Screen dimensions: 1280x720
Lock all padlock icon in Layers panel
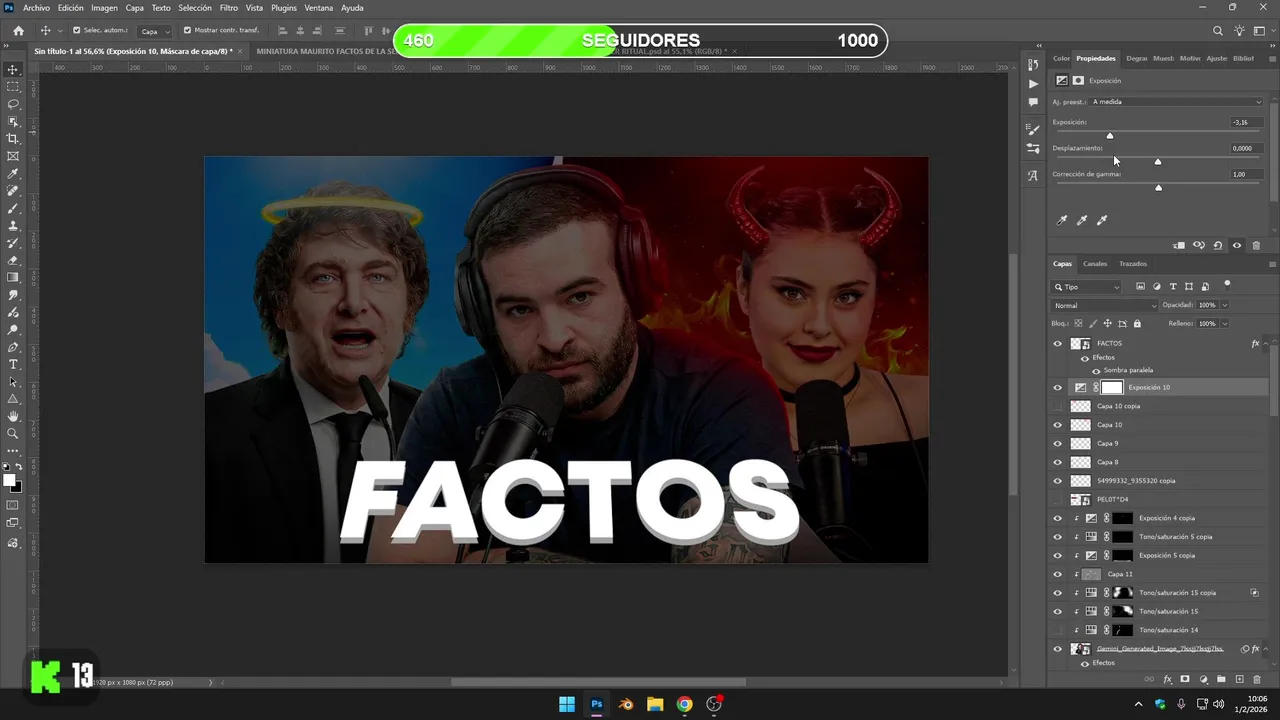pos(1137,324)
